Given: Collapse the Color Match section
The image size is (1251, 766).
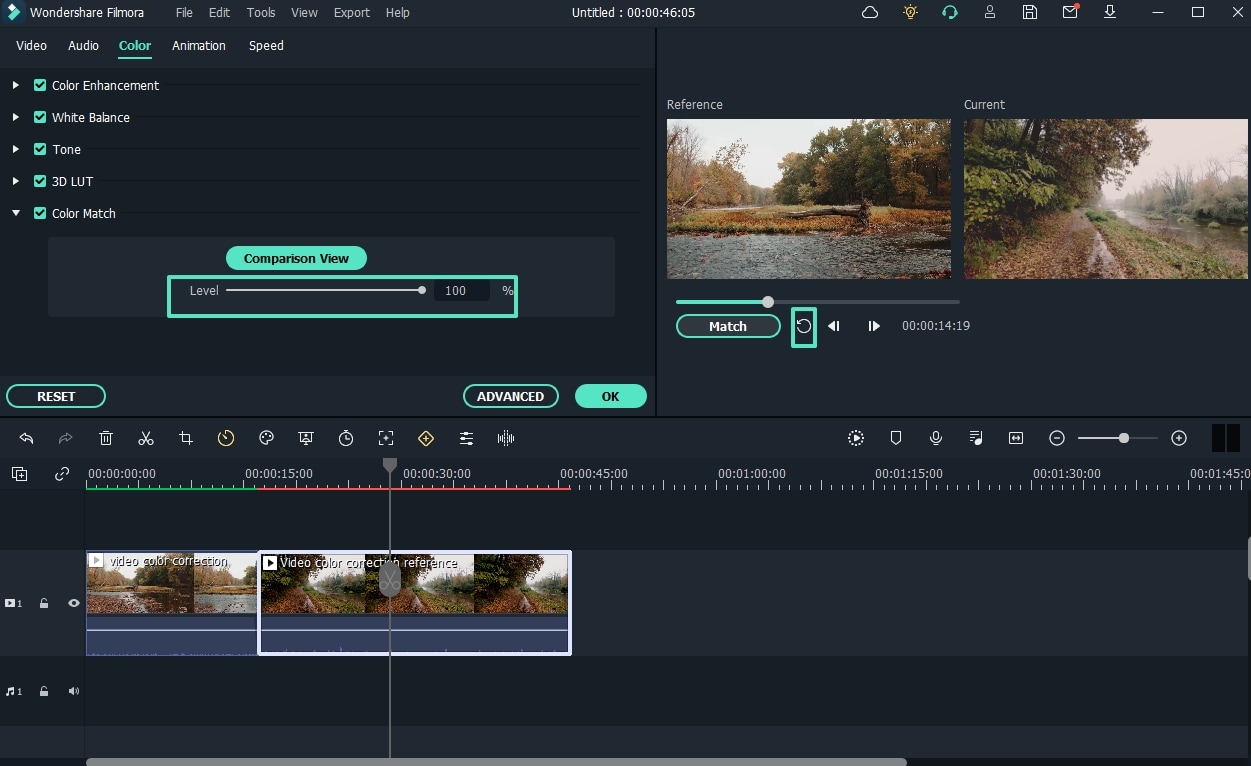Looking at the screenshot, I should pos(16,213).
